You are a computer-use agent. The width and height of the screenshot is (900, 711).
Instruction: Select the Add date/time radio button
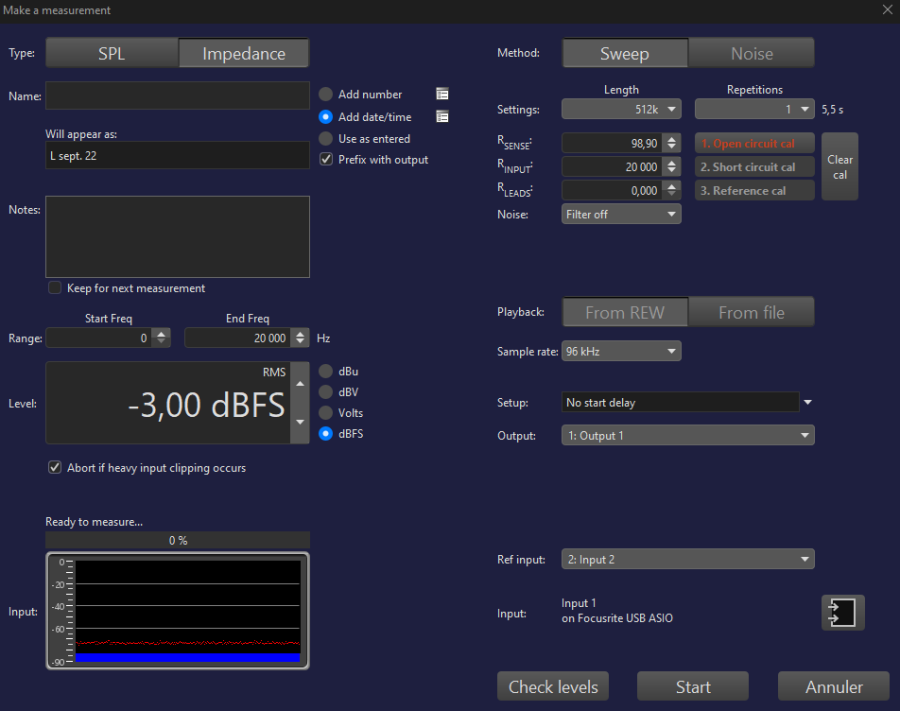point(325,117)
